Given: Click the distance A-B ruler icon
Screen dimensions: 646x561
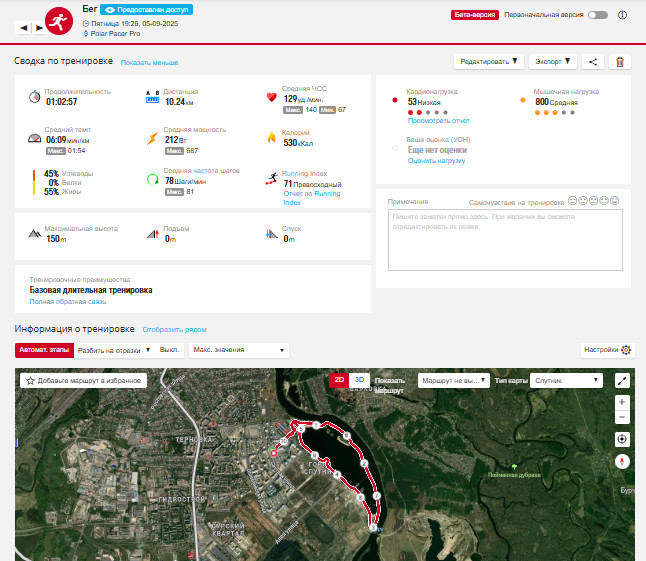Looking at the screenshot, I should point(152,97).
